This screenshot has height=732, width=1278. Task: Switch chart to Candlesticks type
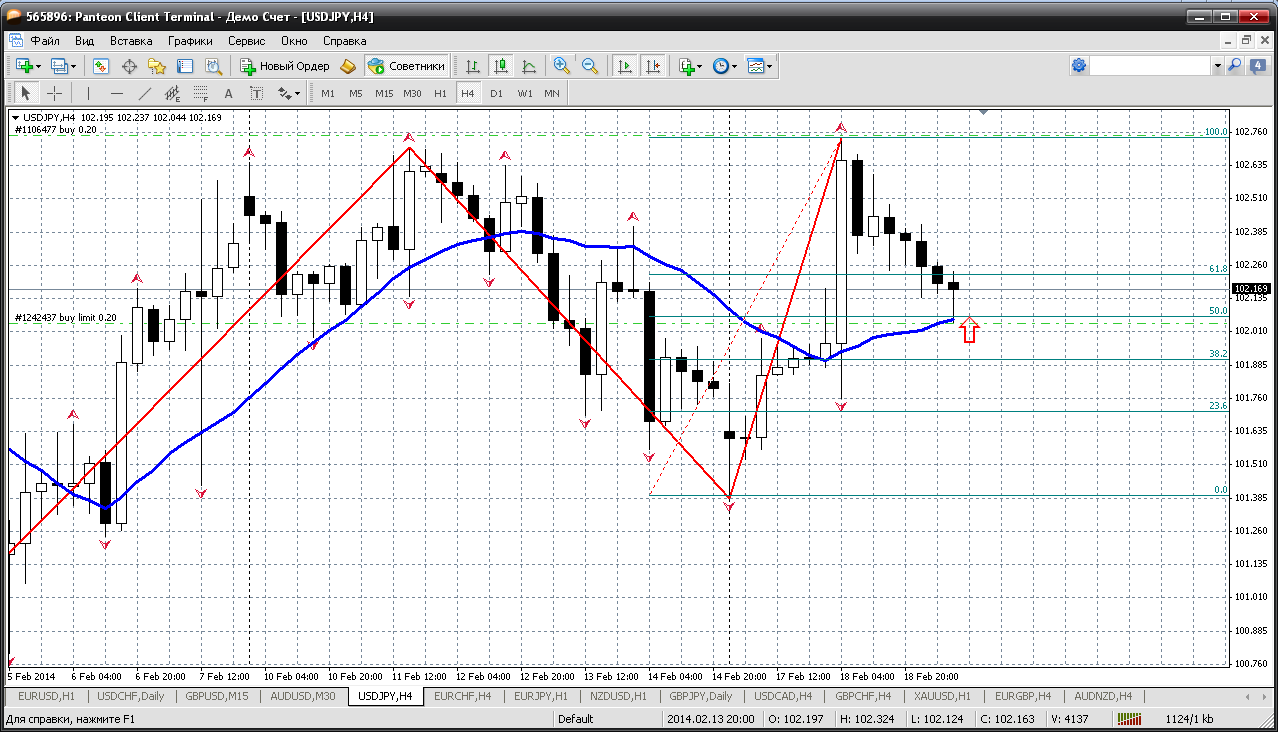pos(501,66)
